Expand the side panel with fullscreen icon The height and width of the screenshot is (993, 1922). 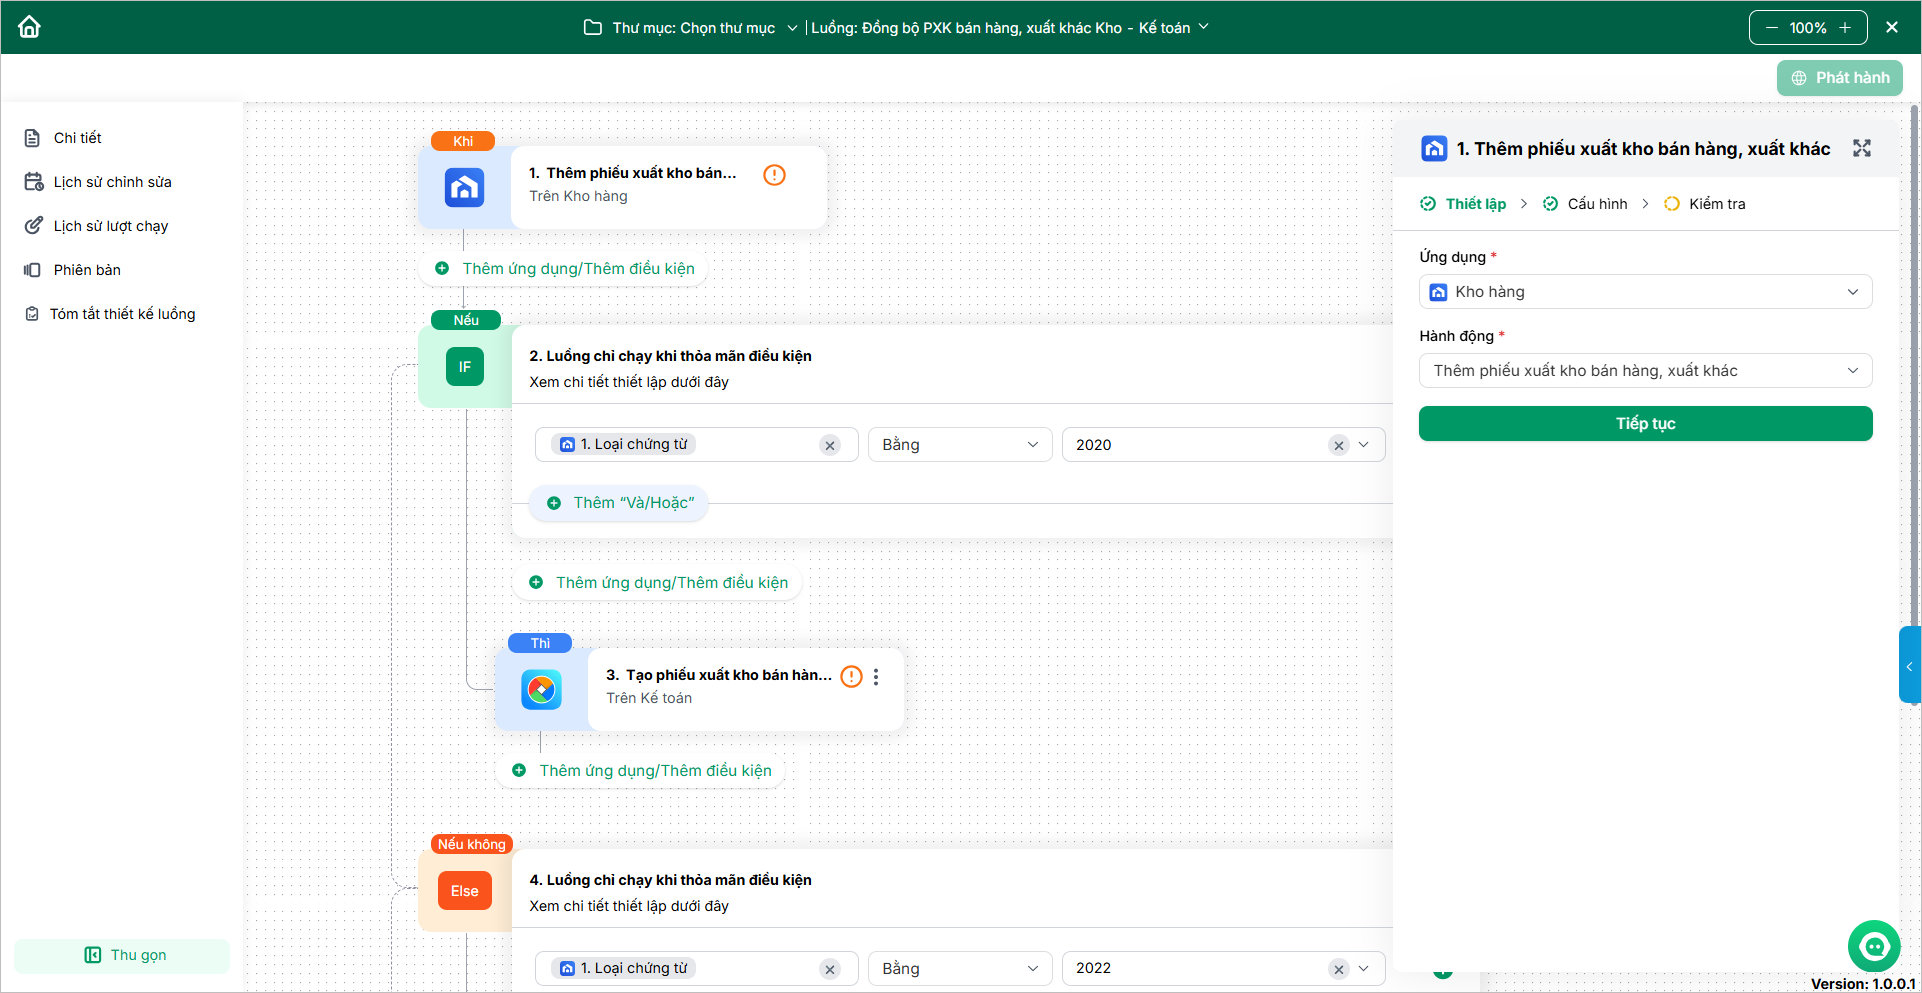[1861, 148]
